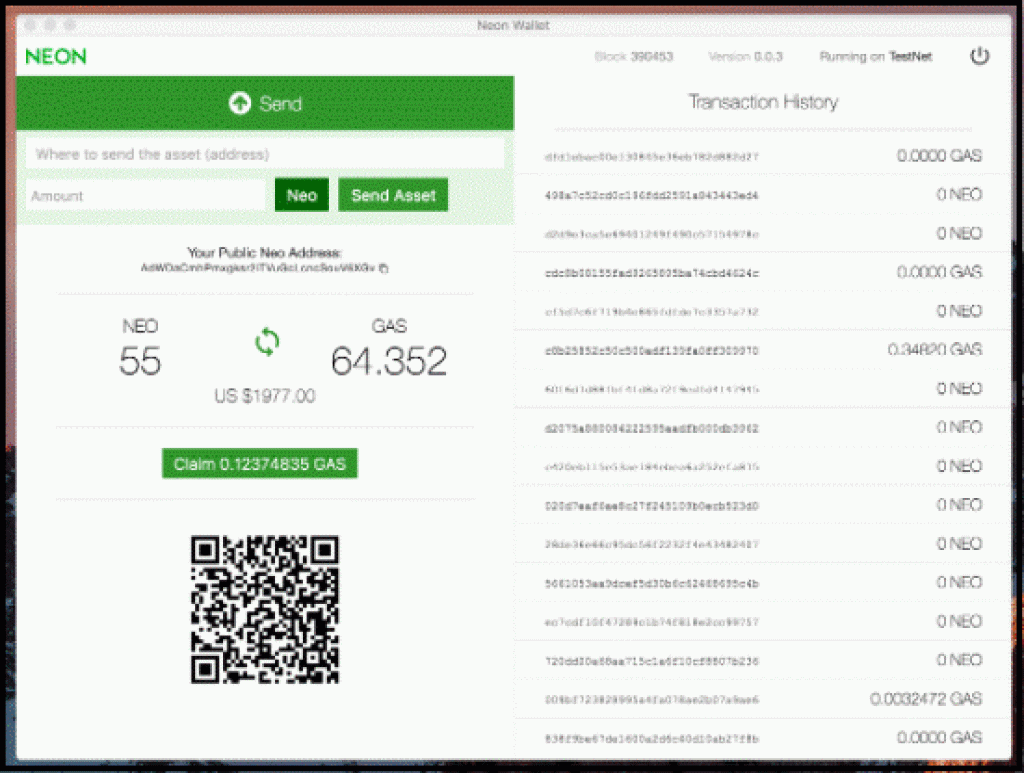Copy the public Neo address icon
1024x773 pixels.
coord(383,268)
